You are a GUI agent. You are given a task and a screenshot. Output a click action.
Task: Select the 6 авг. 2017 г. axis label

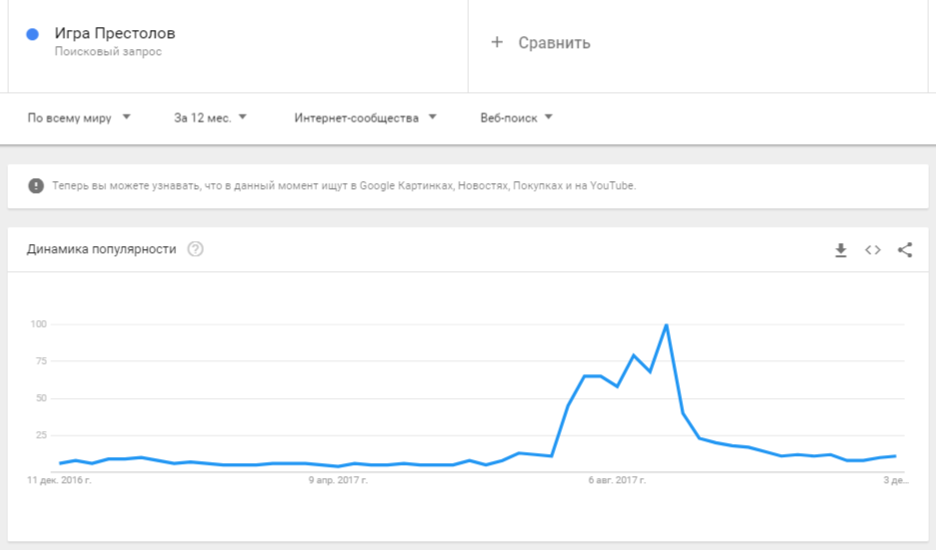[x=617, y=480]
